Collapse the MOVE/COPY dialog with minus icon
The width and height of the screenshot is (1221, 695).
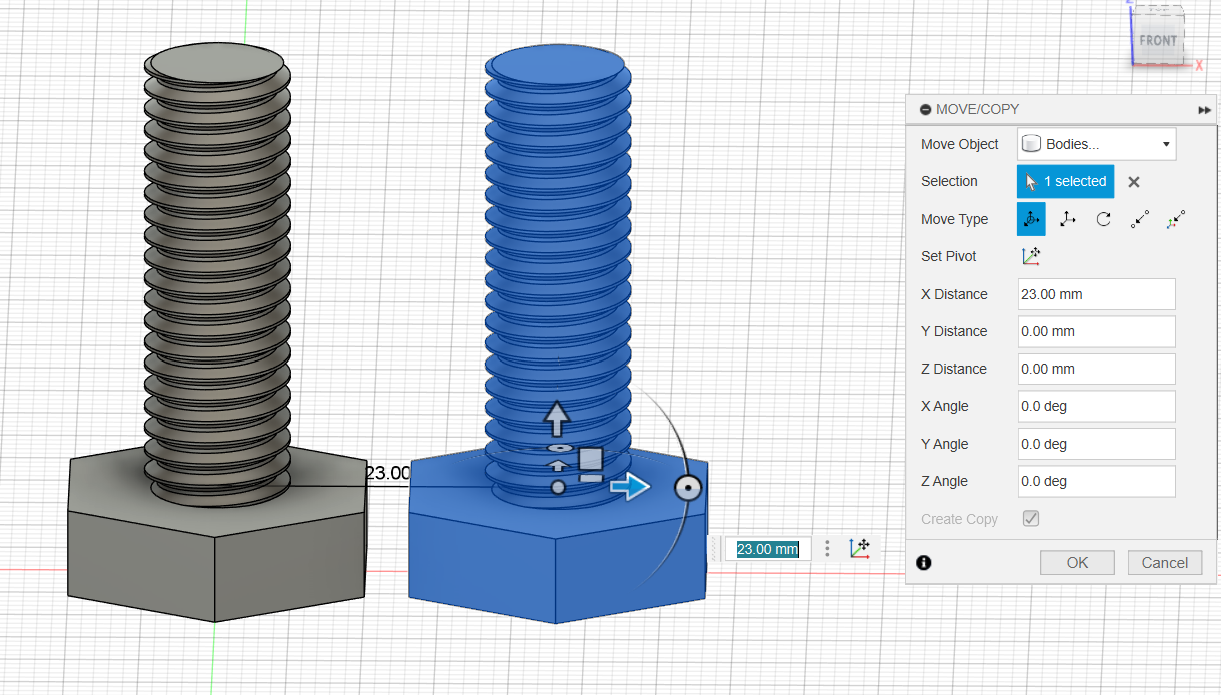coord(926,109)
